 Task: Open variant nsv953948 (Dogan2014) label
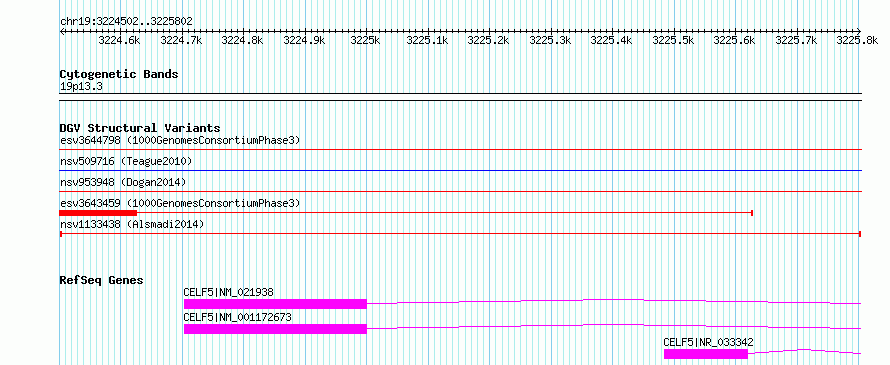[123, 182]
